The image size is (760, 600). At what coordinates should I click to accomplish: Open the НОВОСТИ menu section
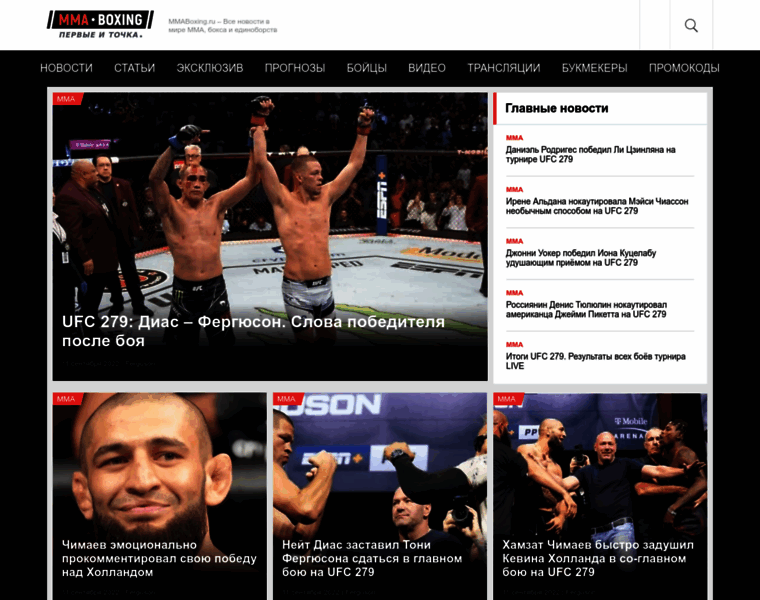coord(66,68)
